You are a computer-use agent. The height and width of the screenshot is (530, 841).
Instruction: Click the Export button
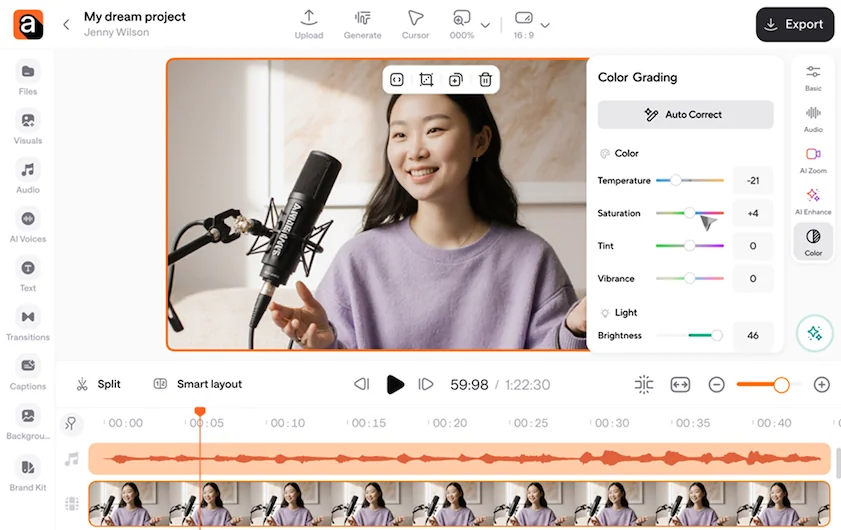coord(794,24)
